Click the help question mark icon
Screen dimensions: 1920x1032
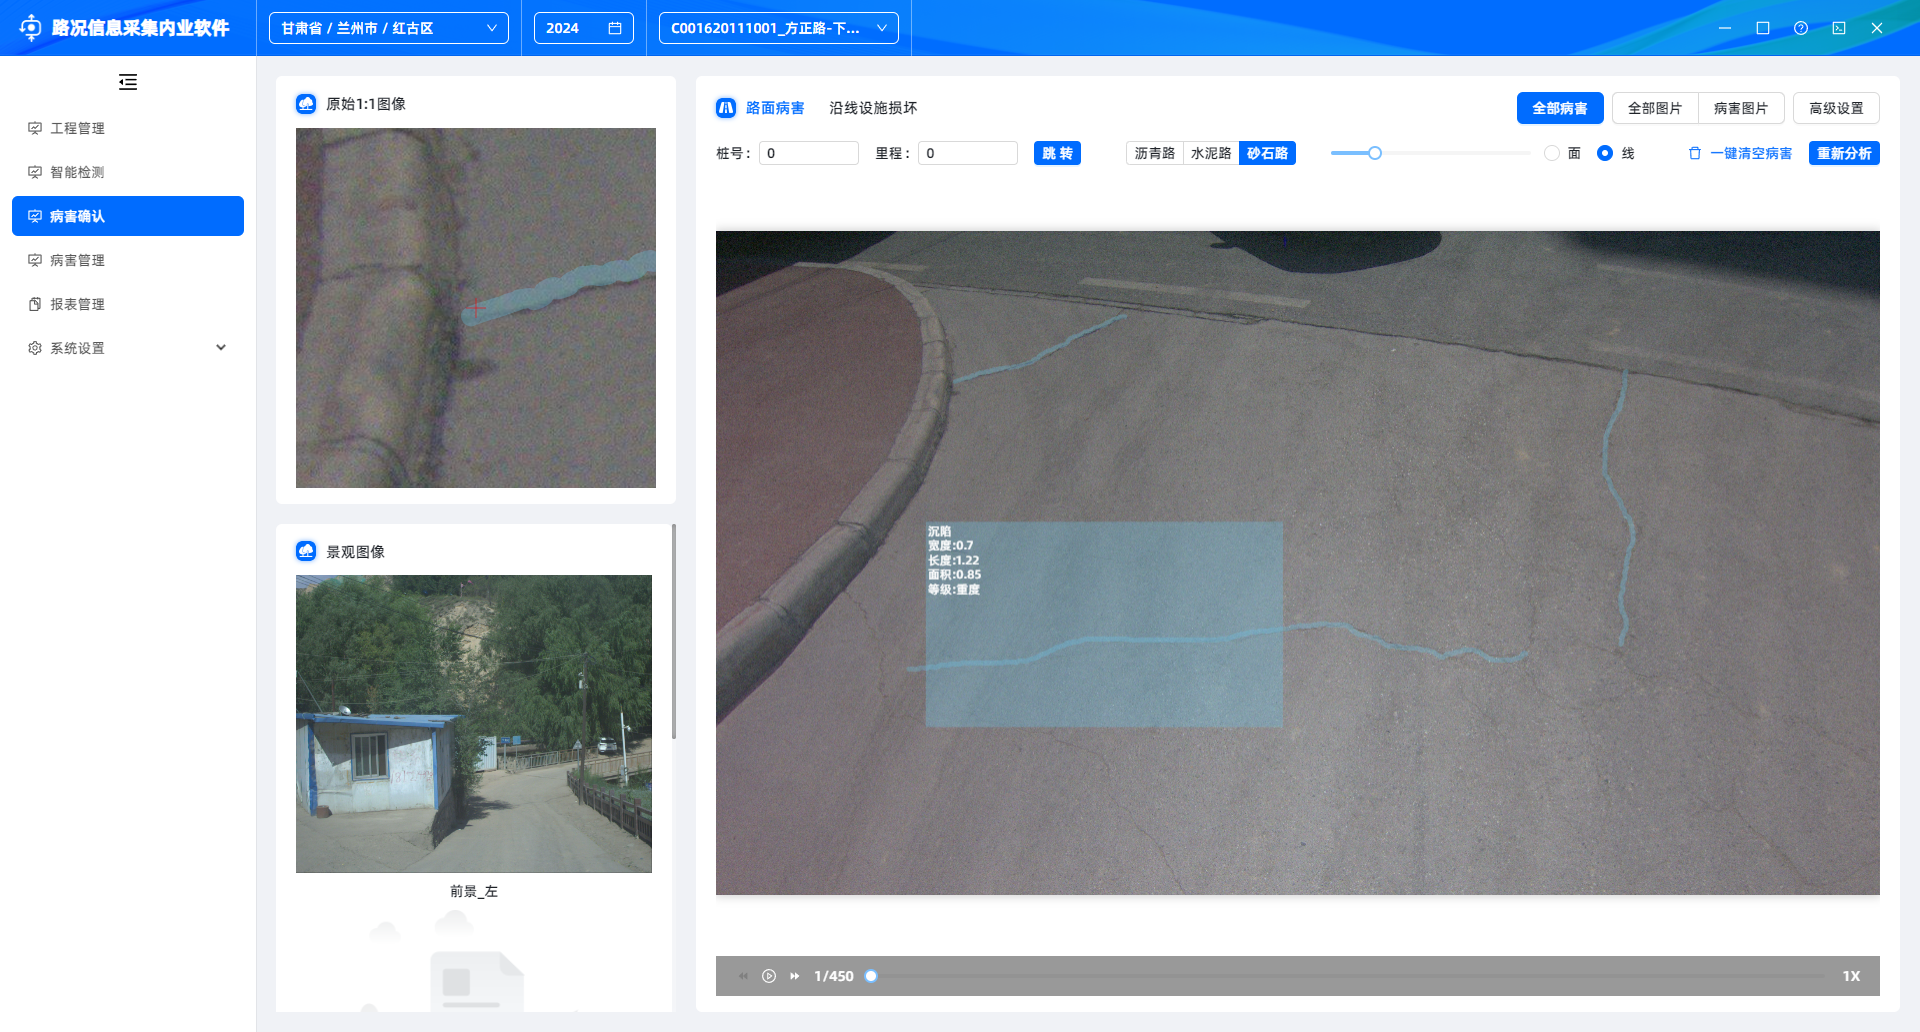coord(1800,28)
